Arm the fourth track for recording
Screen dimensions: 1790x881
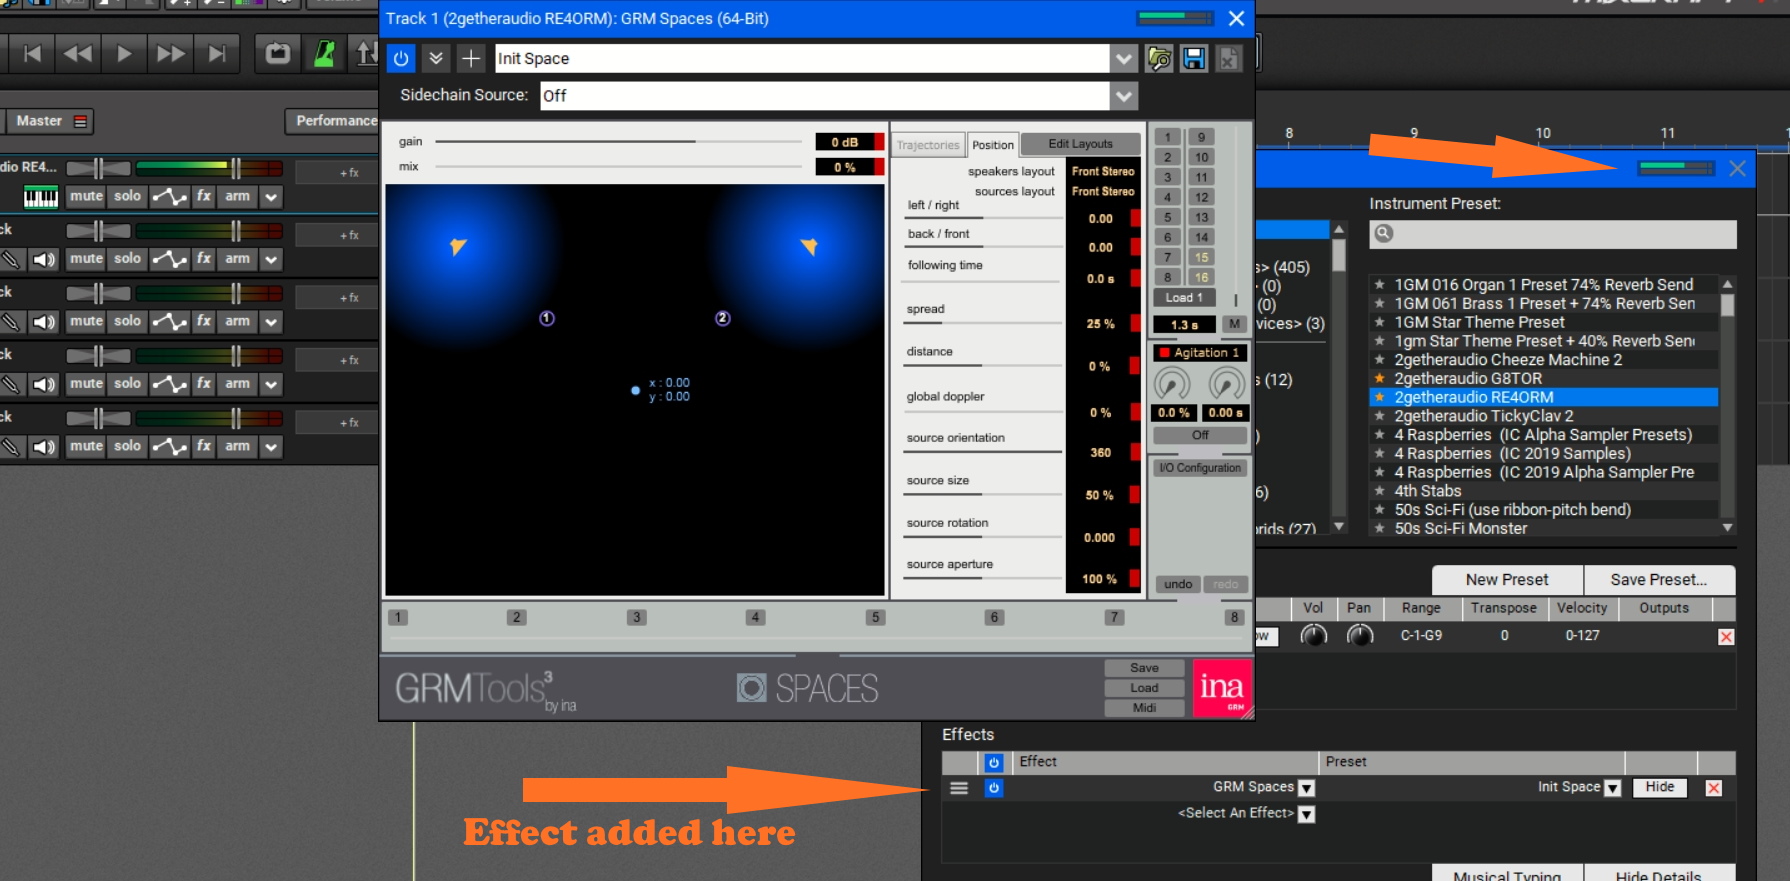237,384
